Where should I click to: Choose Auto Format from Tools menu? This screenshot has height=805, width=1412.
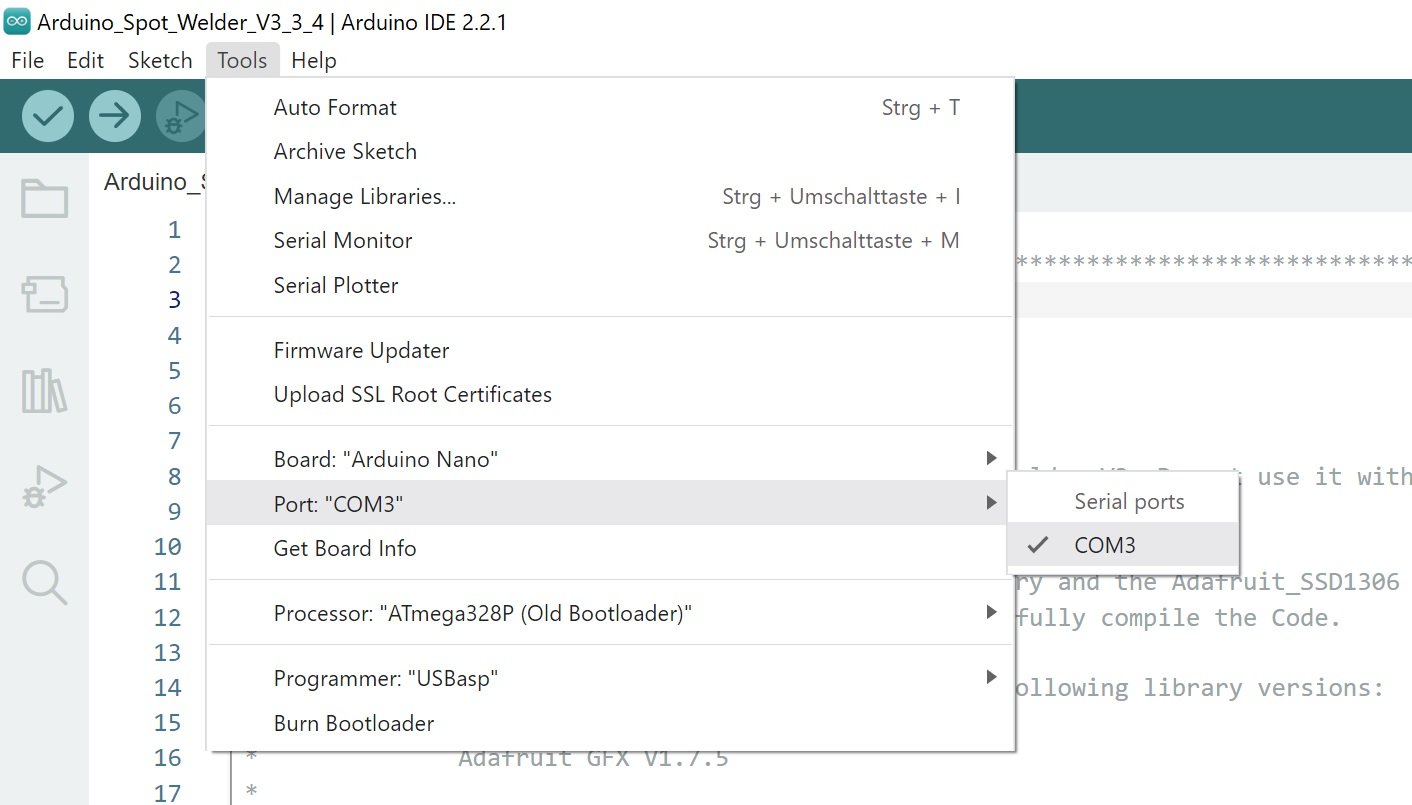[x=610, y=108]
